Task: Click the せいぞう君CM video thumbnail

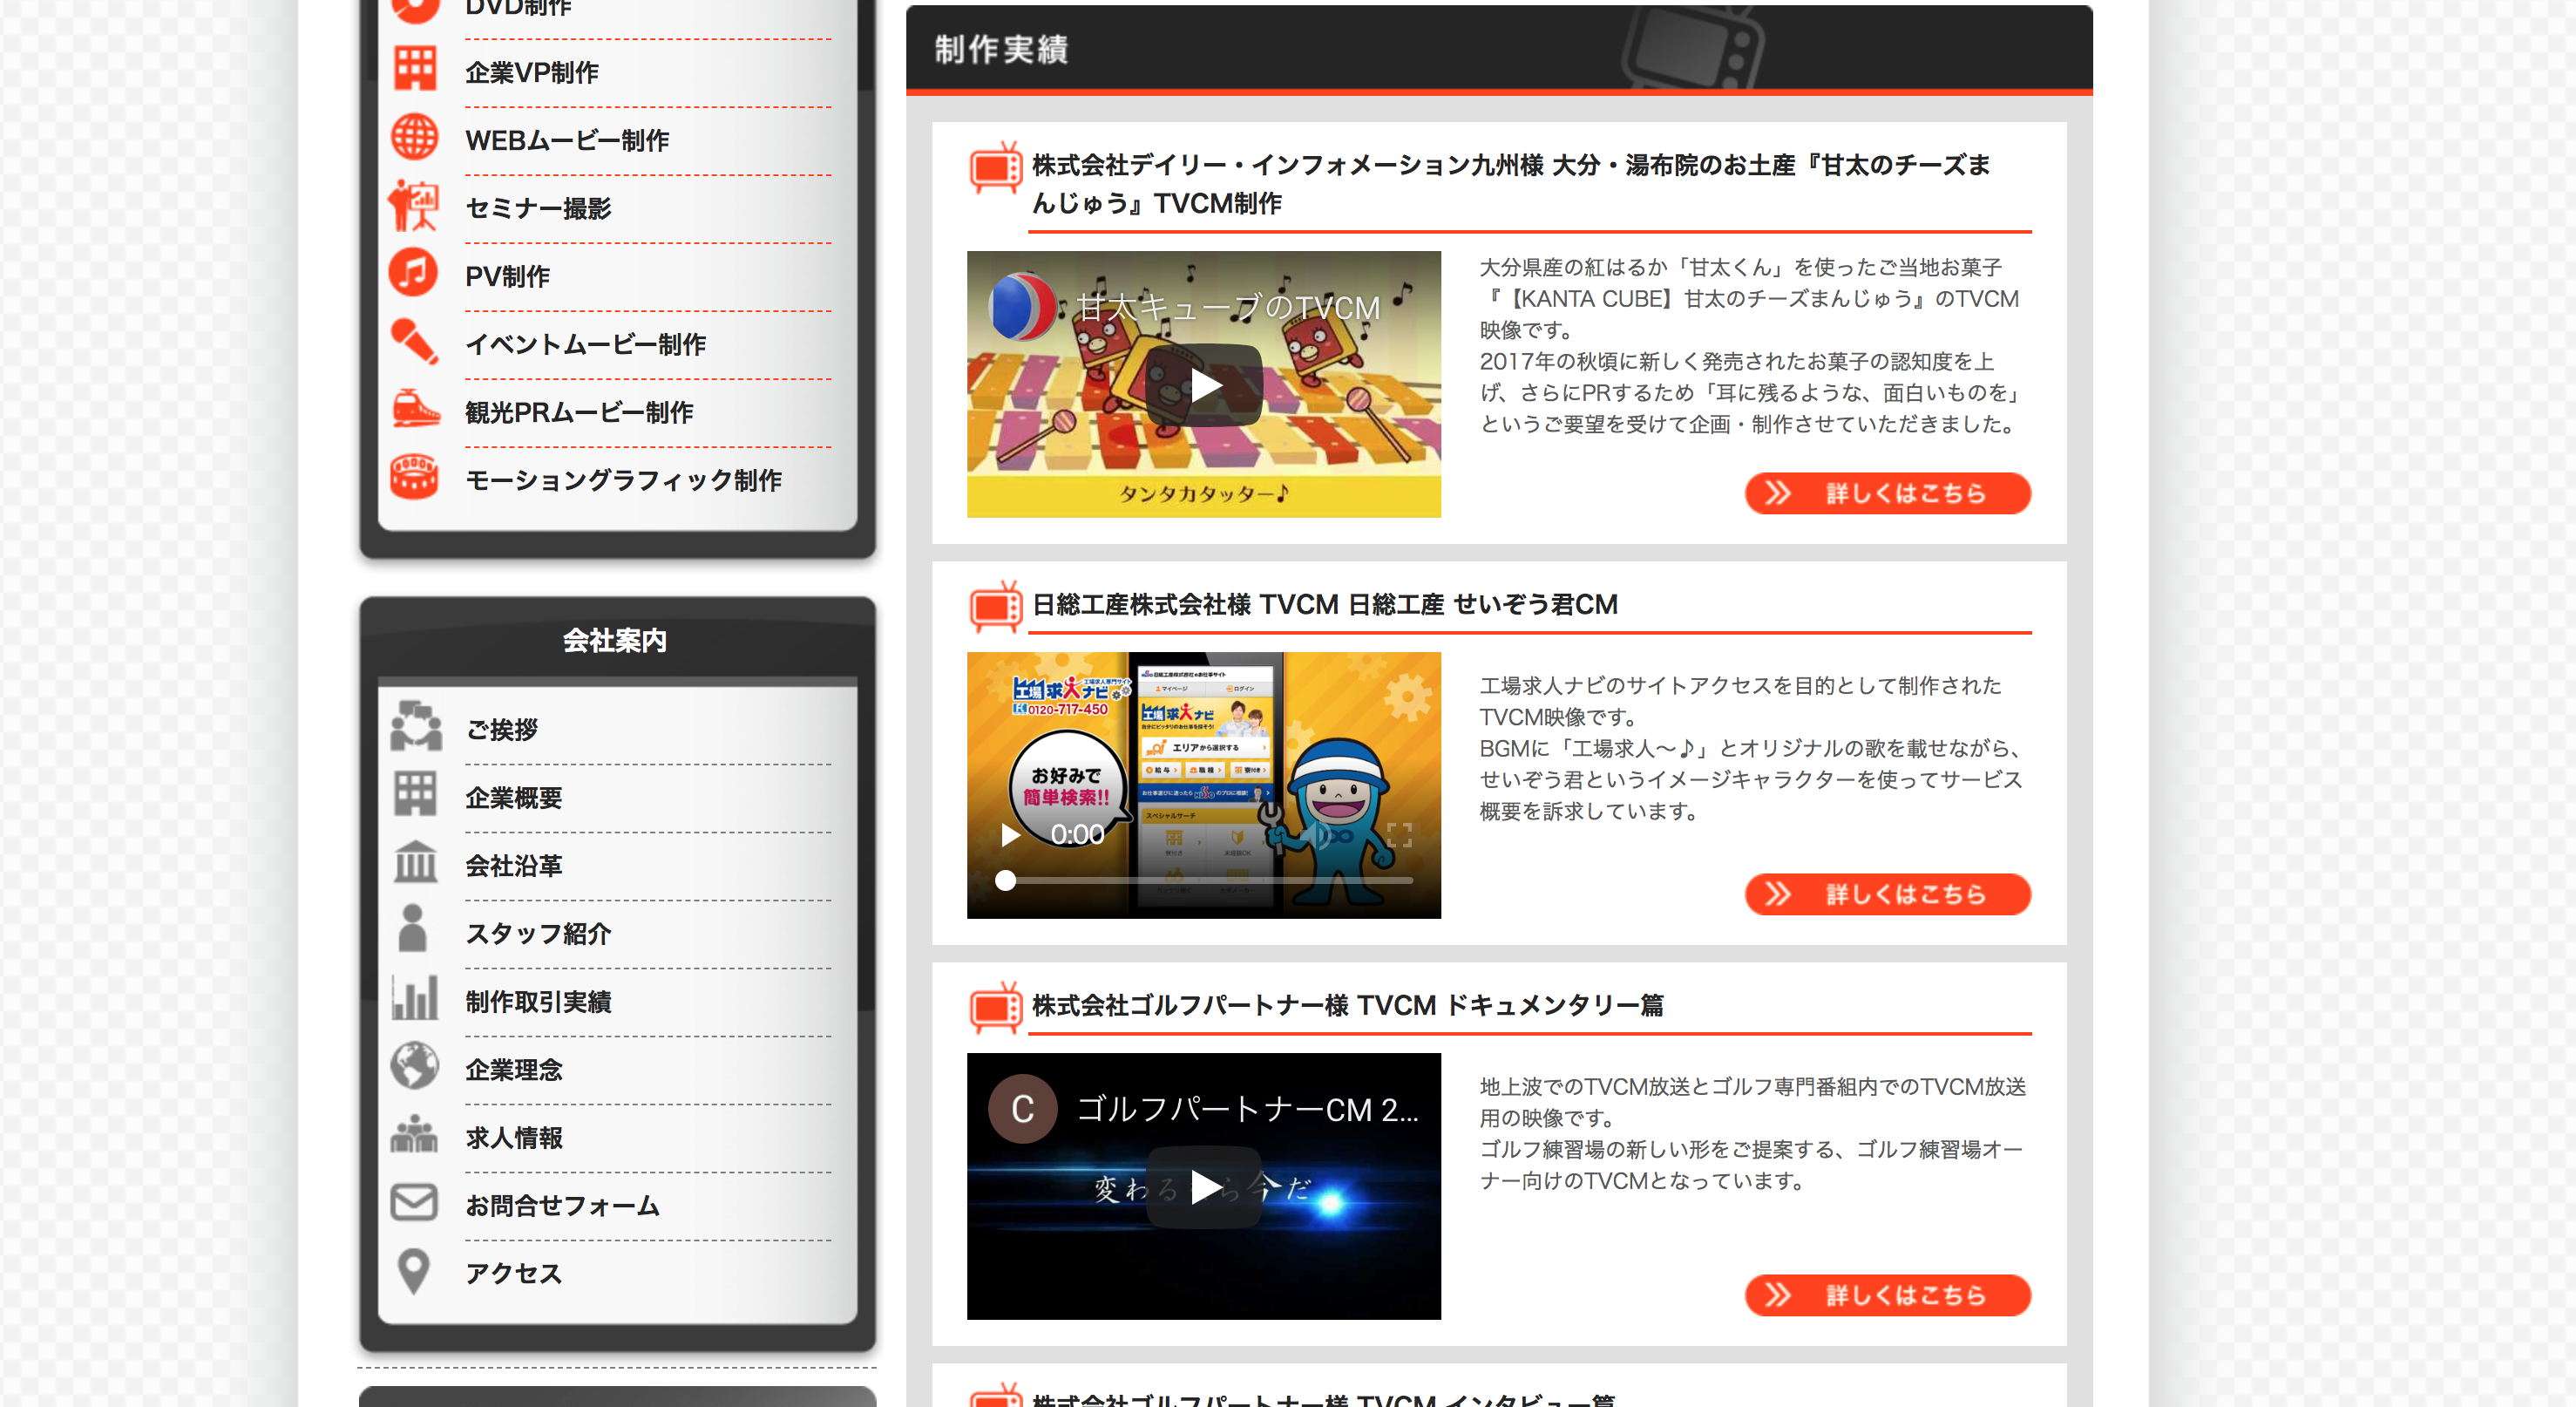Action: [x=1204, y=785]
